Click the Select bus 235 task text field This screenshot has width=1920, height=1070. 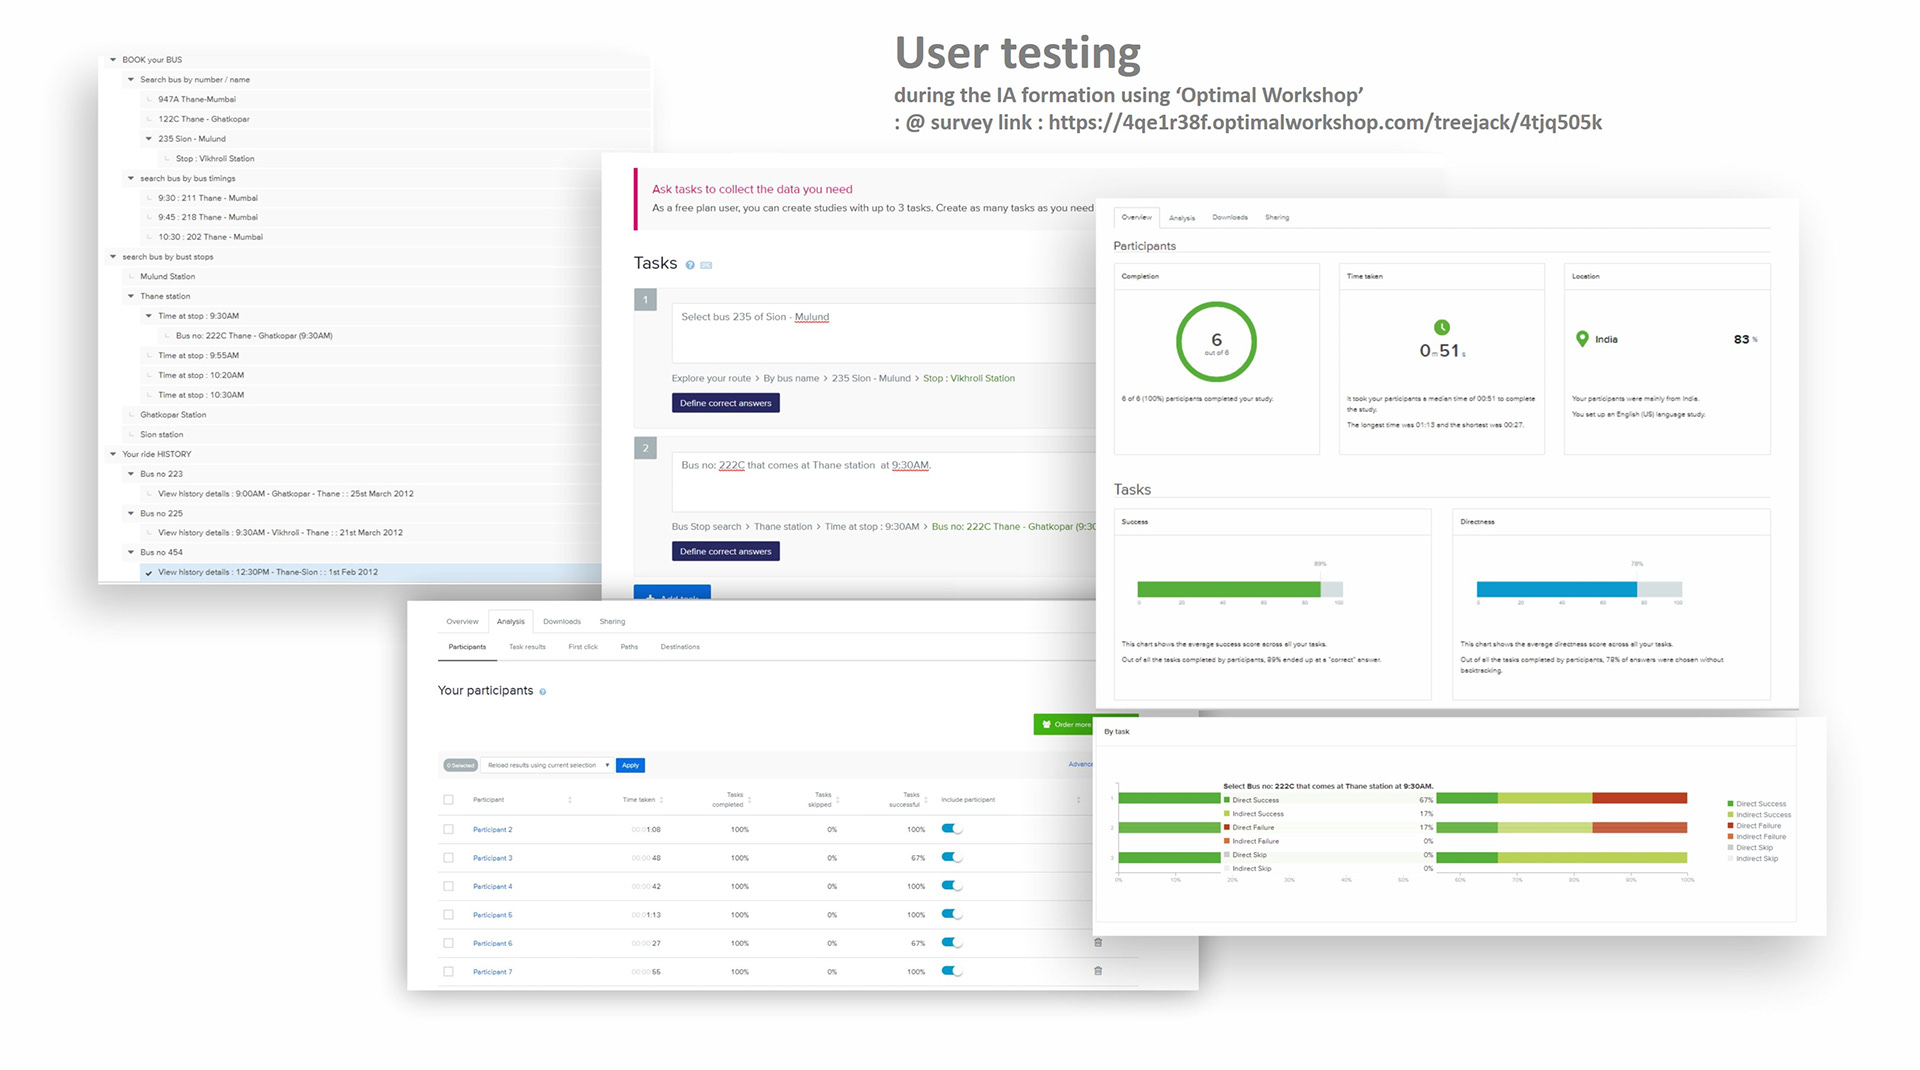tap(884, 333)
